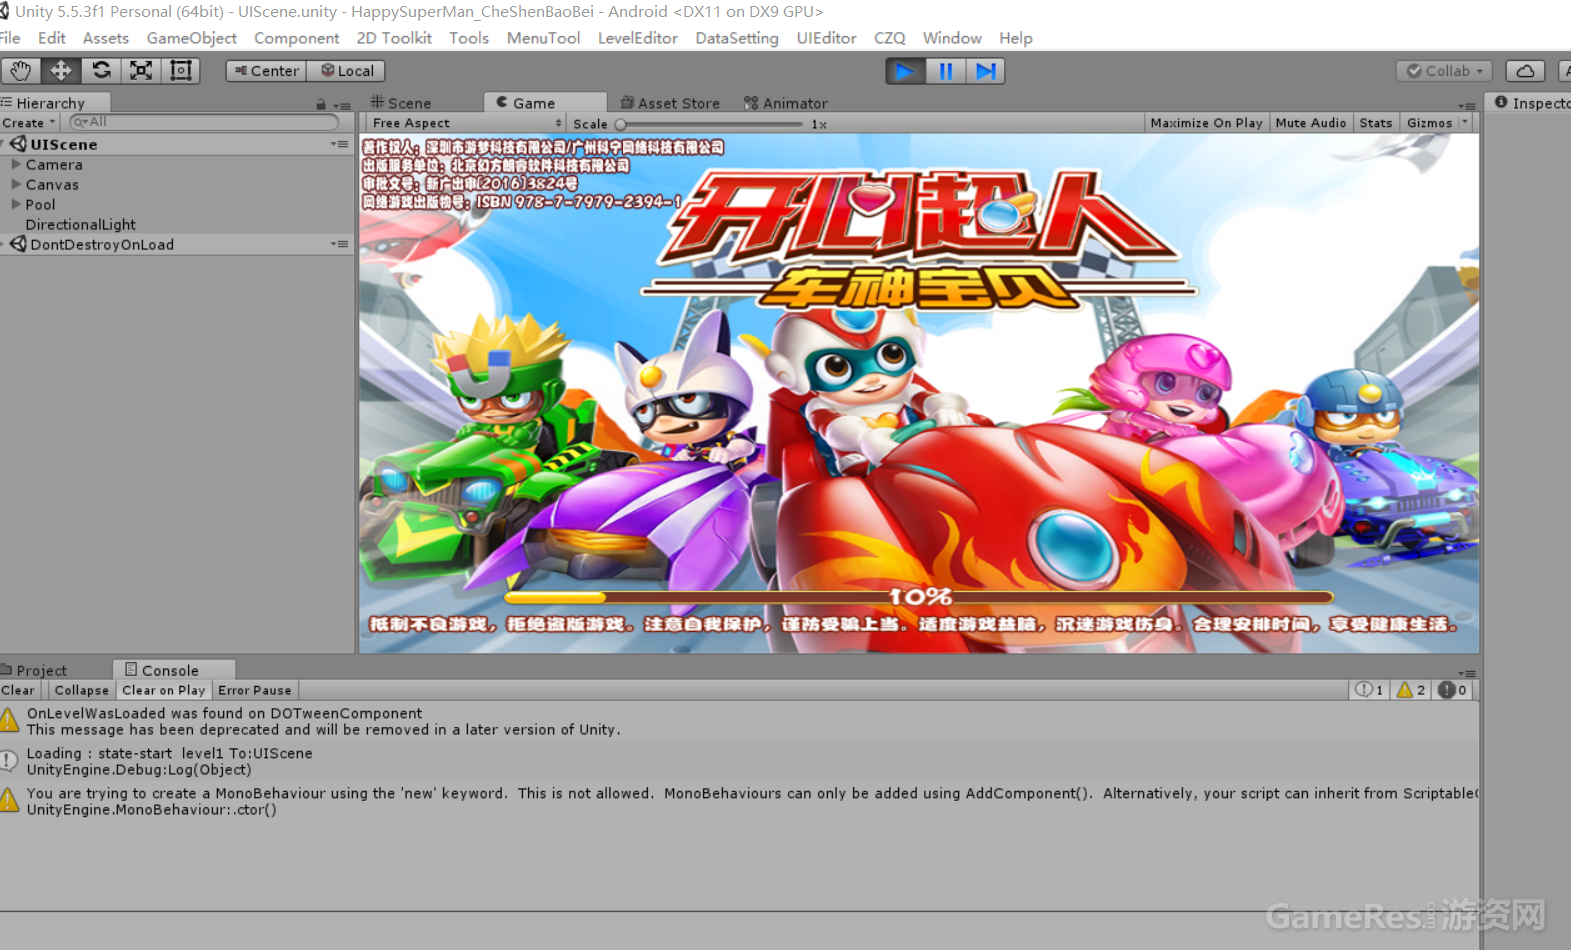
Task: Open the CZQ menu
Action: [x=890, y=38]
